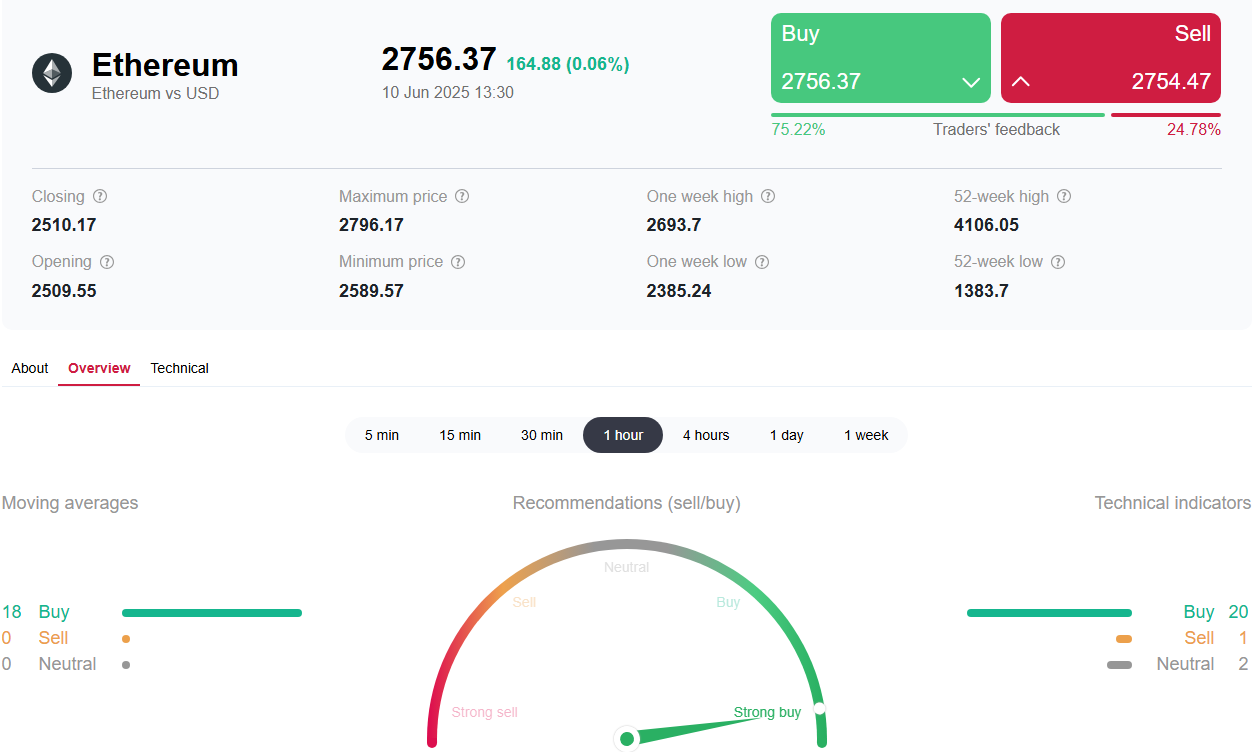1252x756 pixels.
Task: Select the 5 min timeframe
Action: click(382, 435)
